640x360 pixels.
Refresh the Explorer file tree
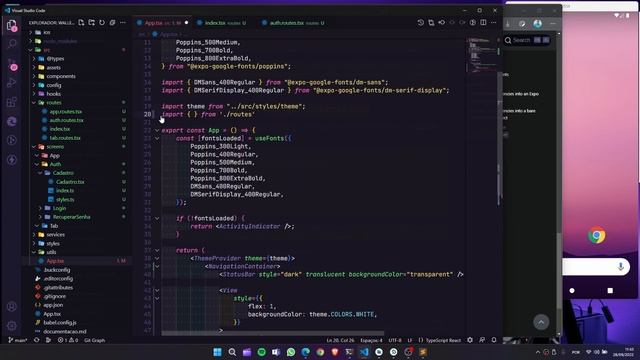(x=102, y=23)
